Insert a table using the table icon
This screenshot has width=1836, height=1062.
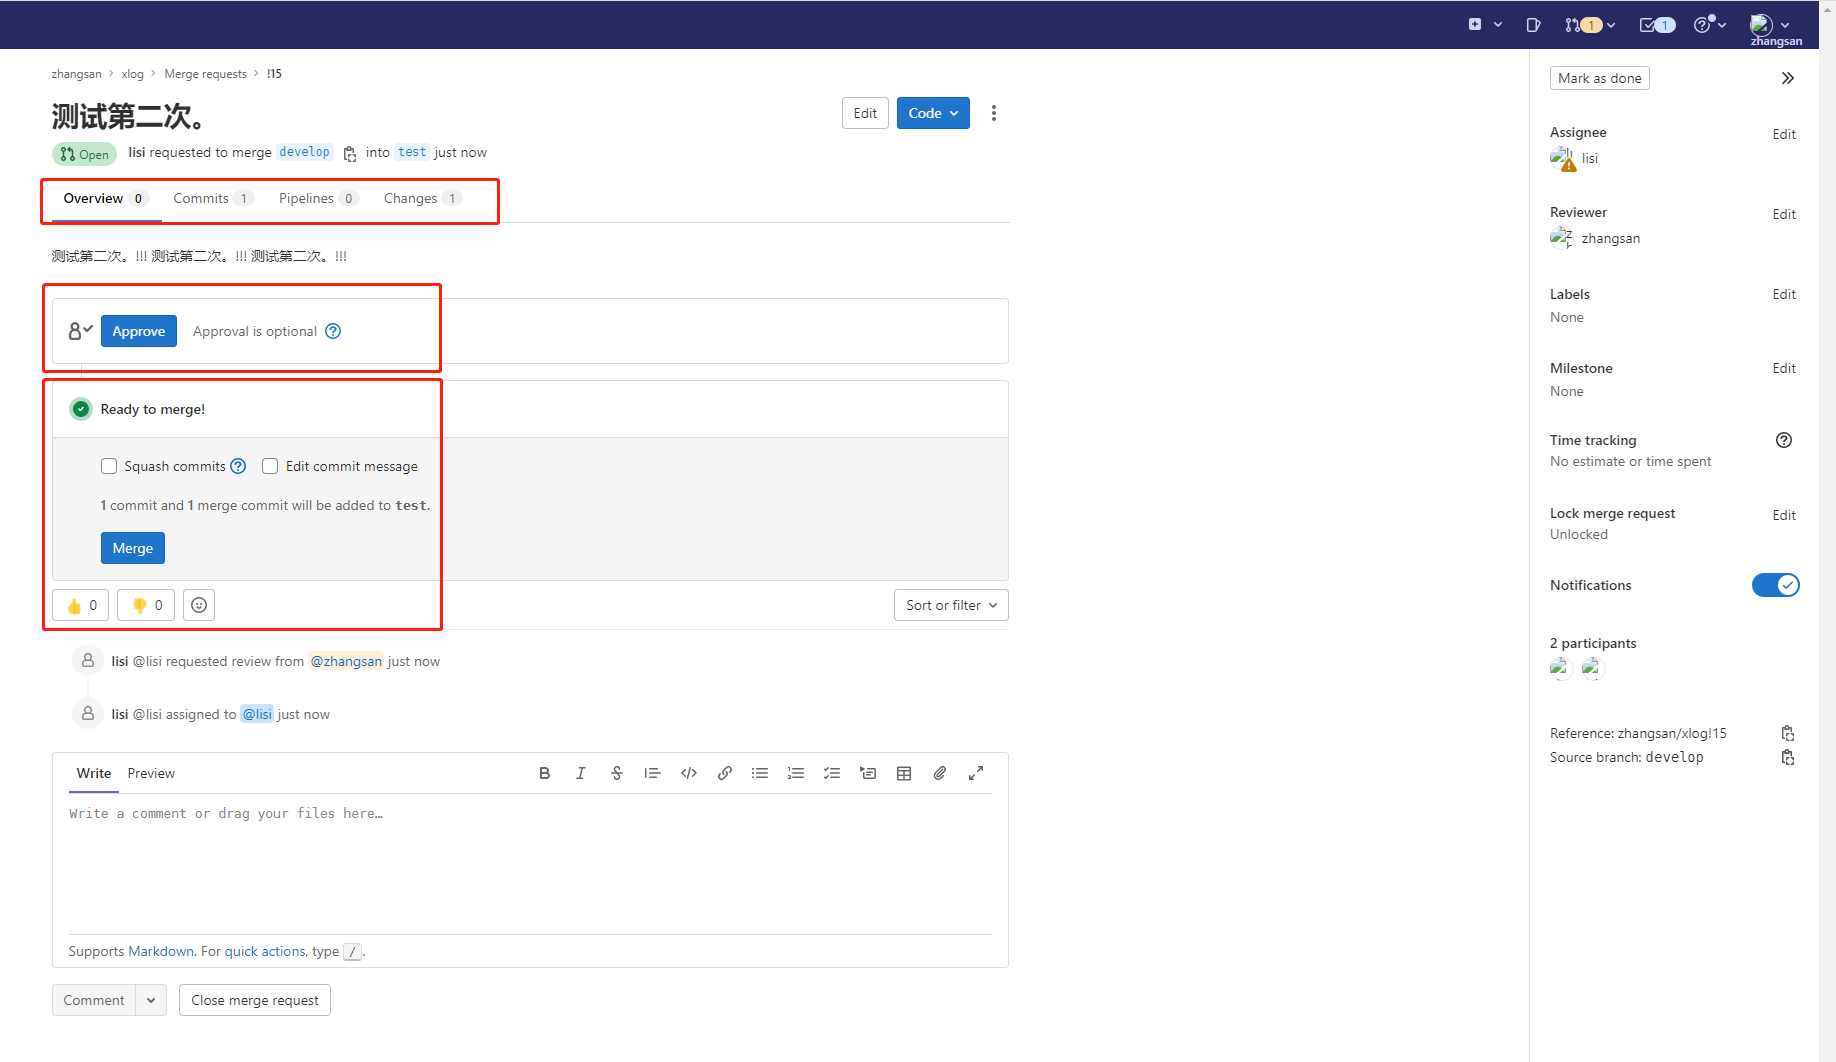pos(904,773)
